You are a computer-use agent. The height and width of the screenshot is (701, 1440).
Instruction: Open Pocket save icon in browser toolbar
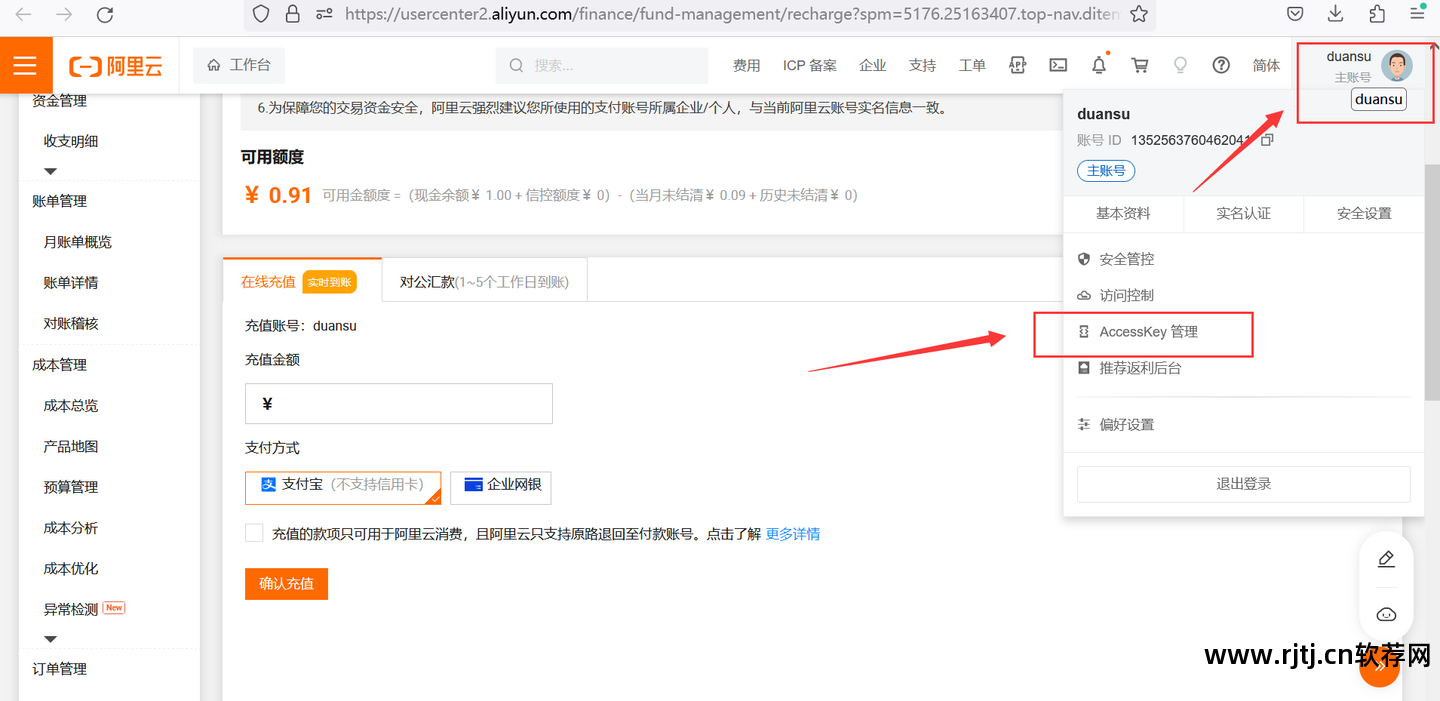click(1295, 14)
